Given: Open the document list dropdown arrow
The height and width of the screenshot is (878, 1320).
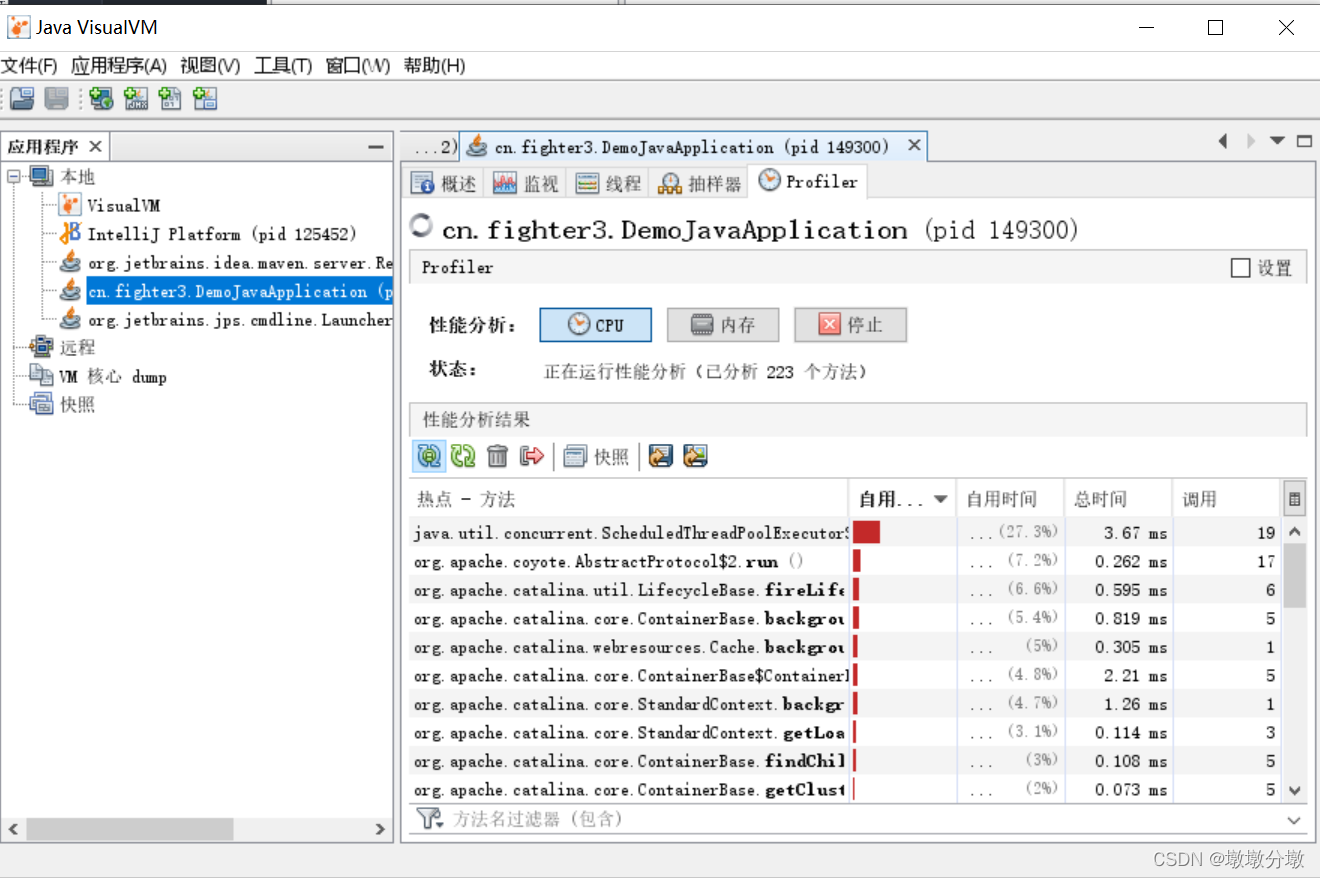Looking at the screenshot, I should pos(1277,141).
